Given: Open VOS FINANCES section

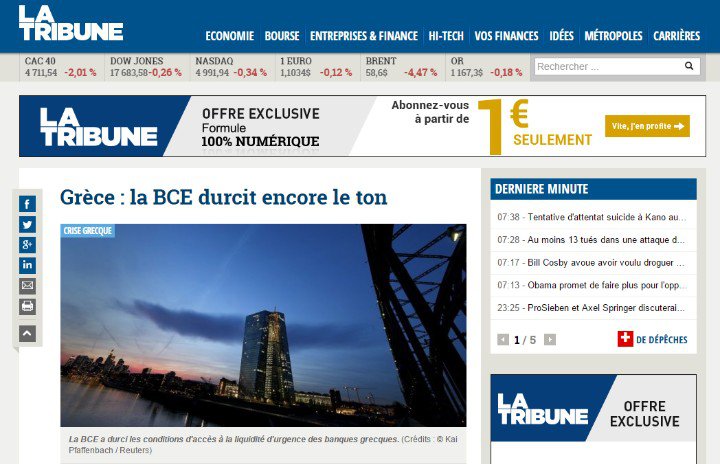Looking at the screenshot, I should pyautogui.click(x=506, y=36).
